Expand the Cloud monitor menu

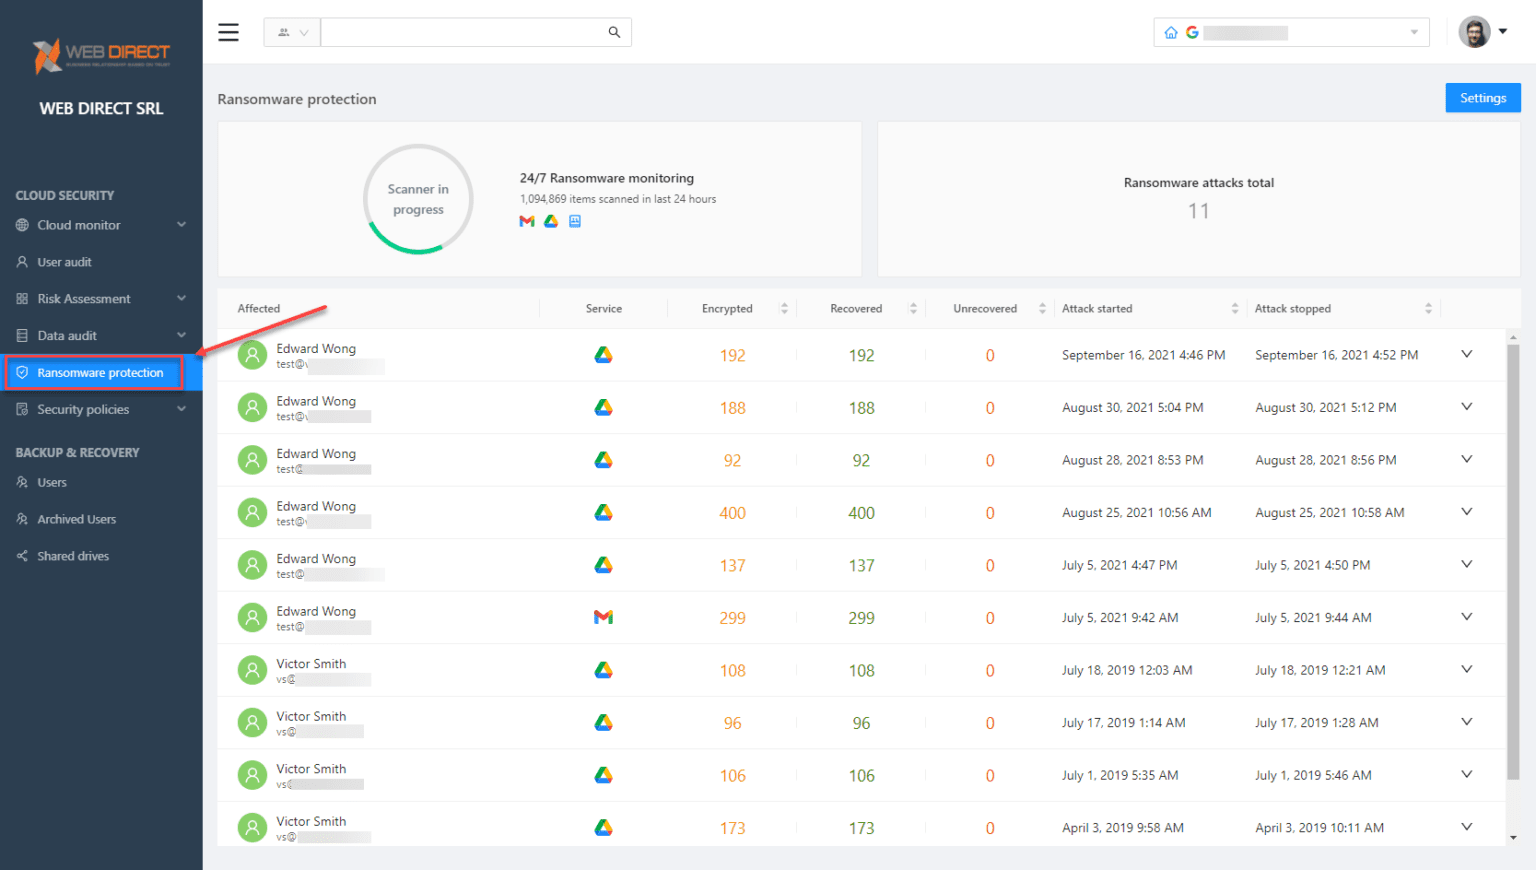coord(100,225)
